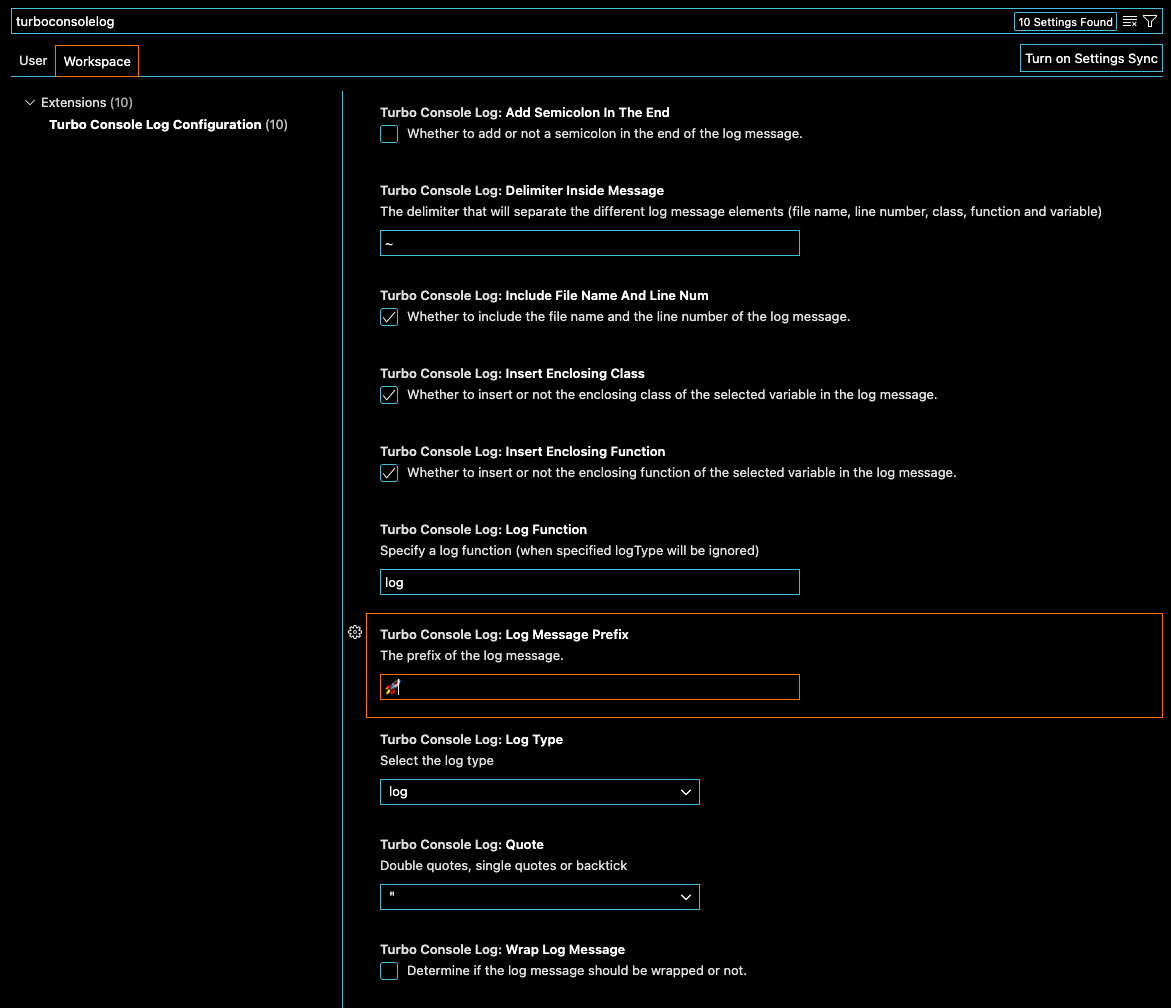
Task: Switch to the User settings tab
Action: click(x=33, y=60)
